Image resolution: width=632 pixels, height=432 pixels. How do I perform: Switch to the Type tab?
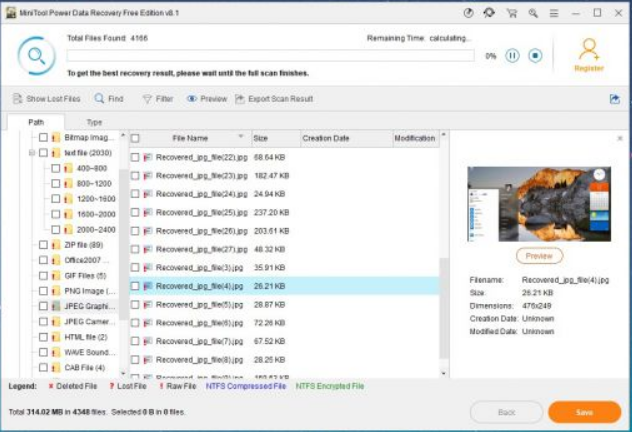pyautogui.click(x=94, y=122)
